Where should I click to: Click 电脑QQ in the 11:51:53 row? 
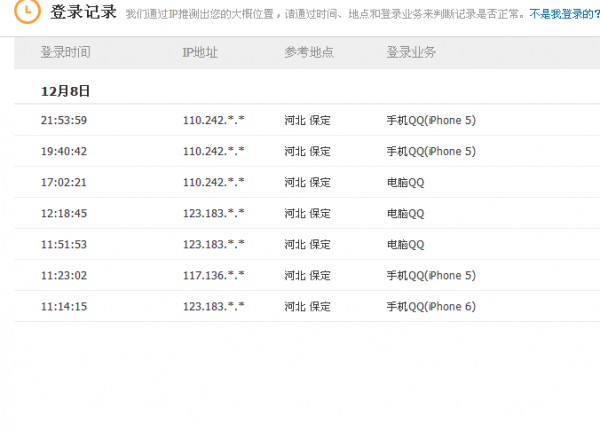pyautogui.click(x=406, y=244)
